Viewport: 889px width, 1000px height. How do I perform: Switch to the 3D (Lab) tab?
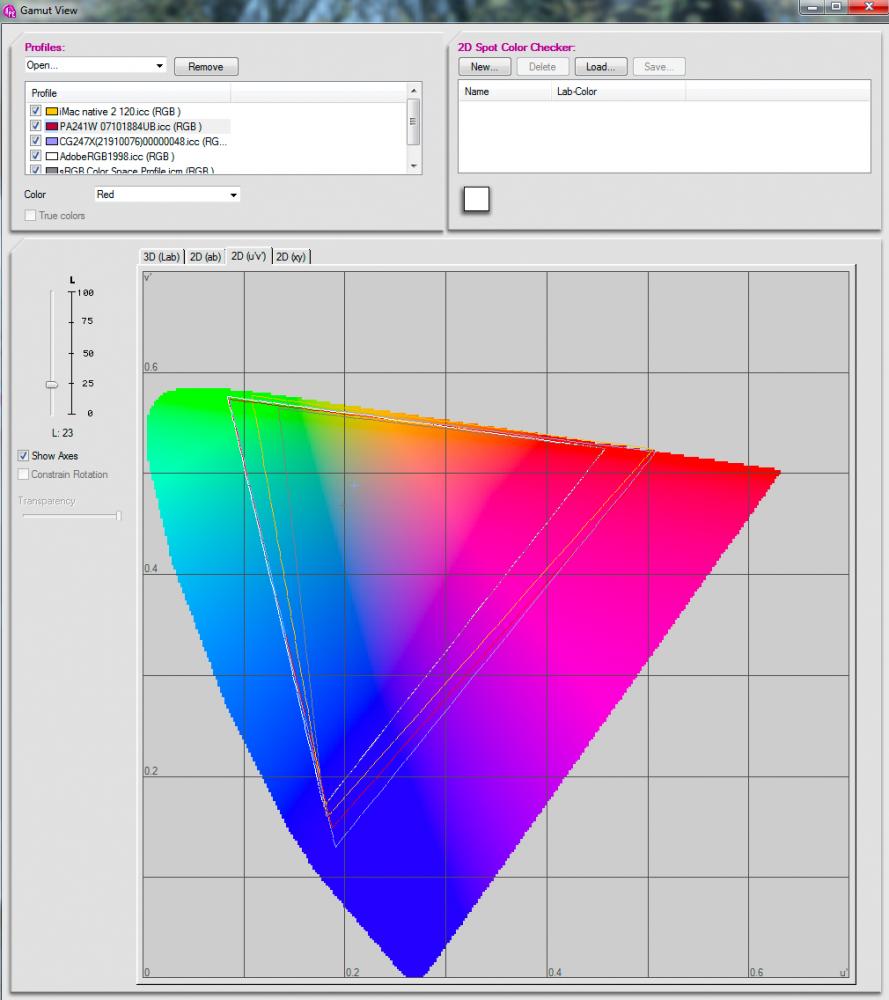[x=161, y=257]
